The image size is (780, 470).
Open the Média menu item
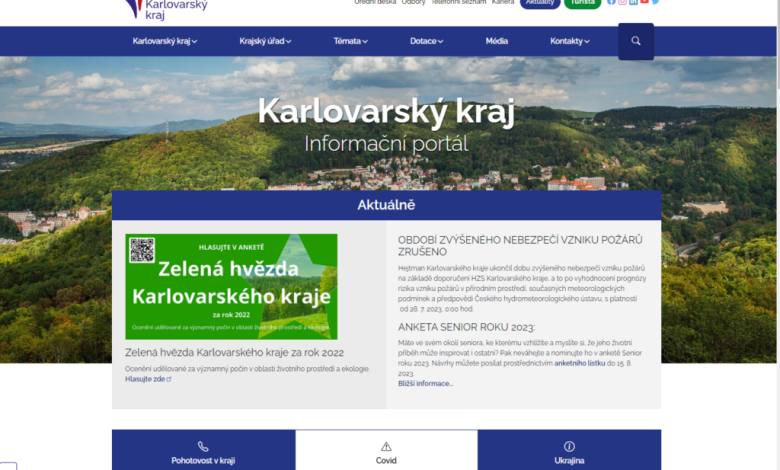click(x=496, y=41)
